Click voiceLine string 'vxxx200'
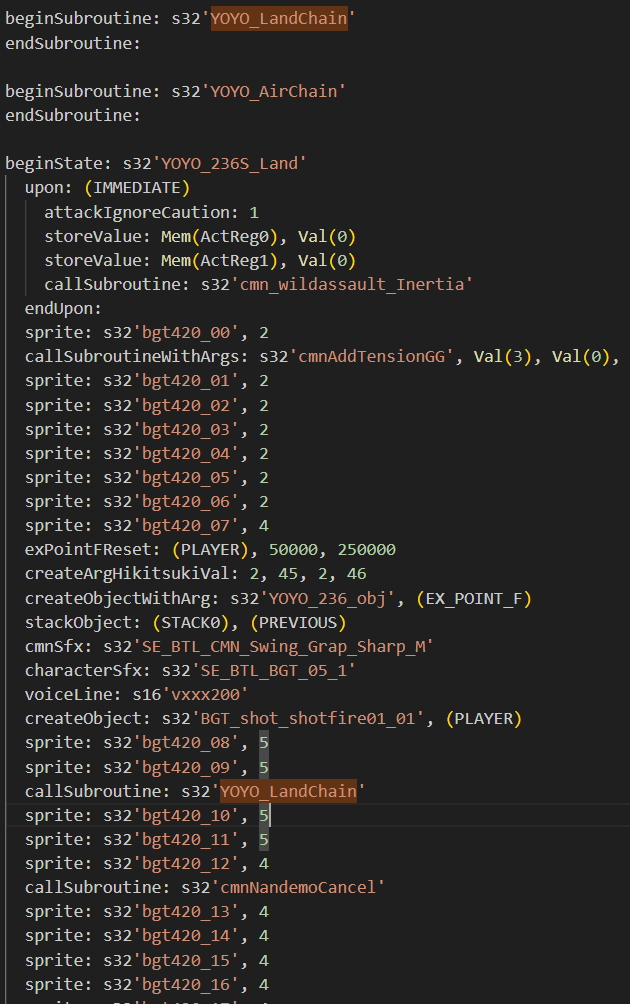The height and width of the screenshot is (1004, 630). coord(206,695)
